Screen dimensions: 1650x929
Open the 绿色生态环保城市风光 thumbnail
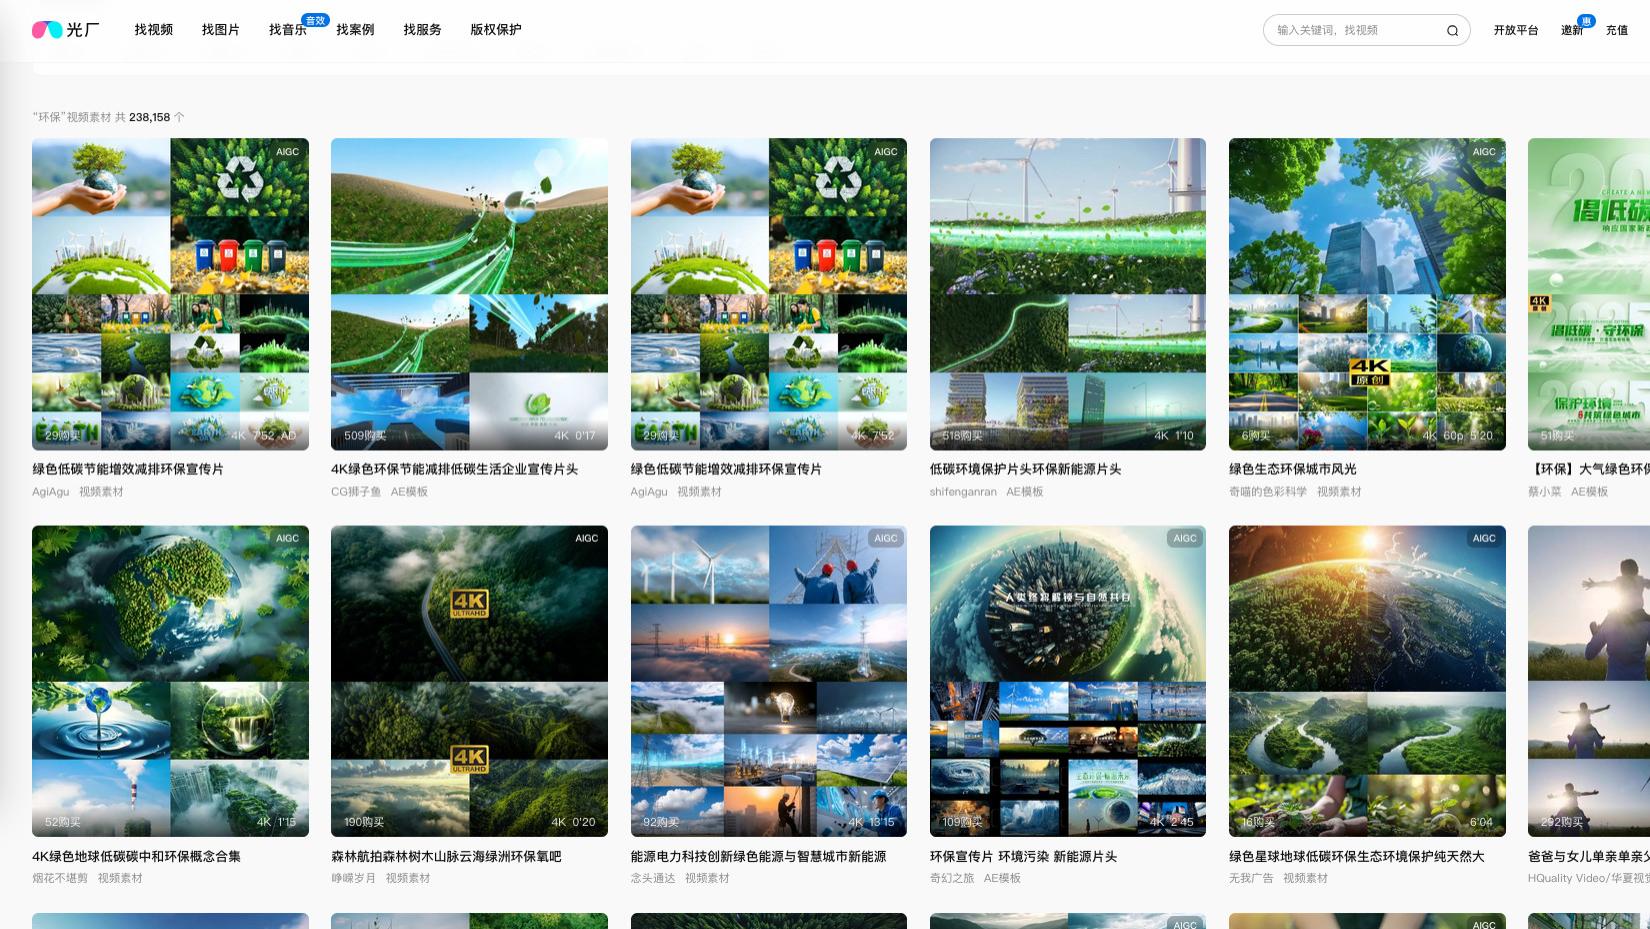[1367, 294]
